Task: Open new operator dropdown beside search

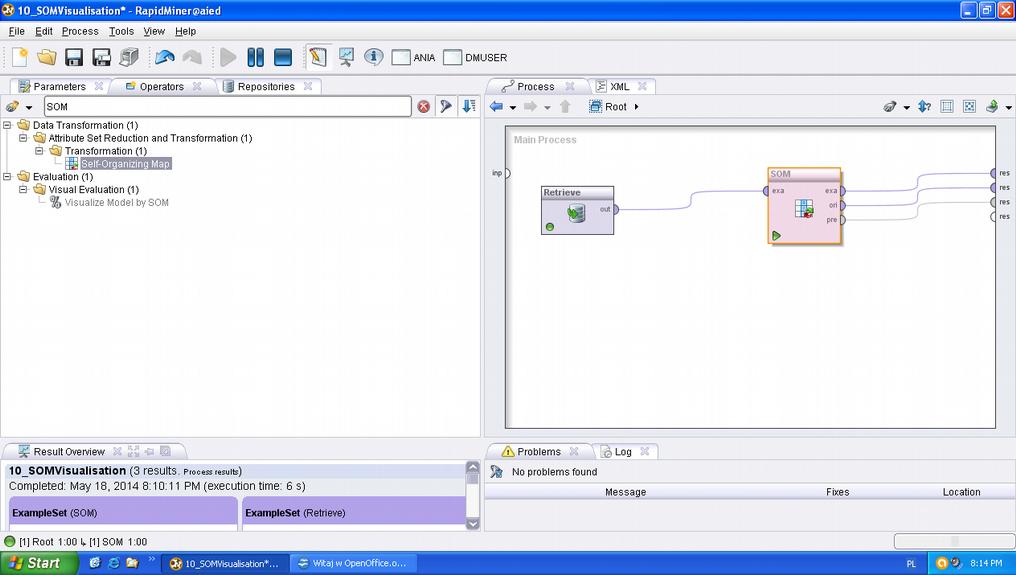Action: coord(28,107)
